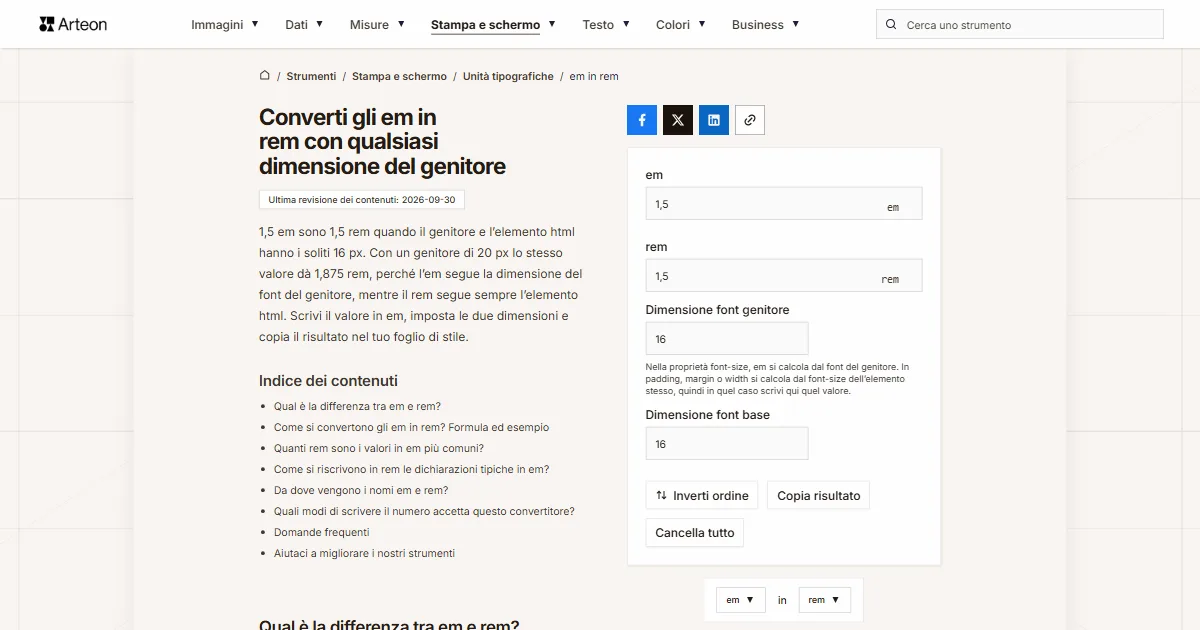Jump to 'Aiutaci a migliorare i nostri strumenti'
1200x630 pixels.
[364, 553]
